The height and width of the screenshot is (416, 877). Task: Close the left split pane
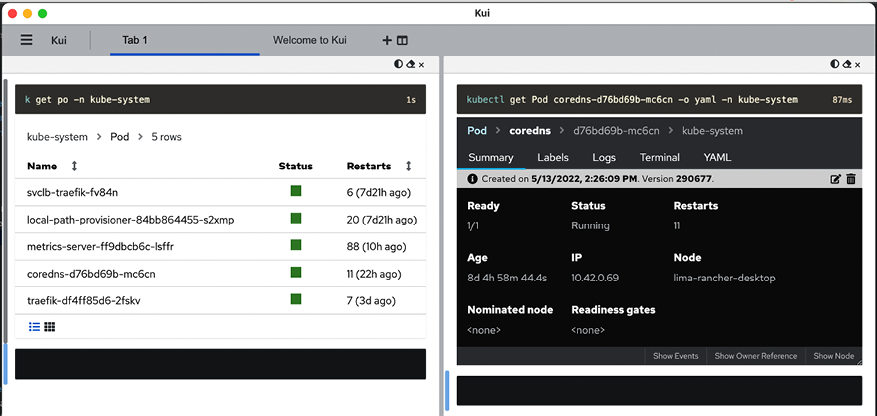tap(421, 65)
